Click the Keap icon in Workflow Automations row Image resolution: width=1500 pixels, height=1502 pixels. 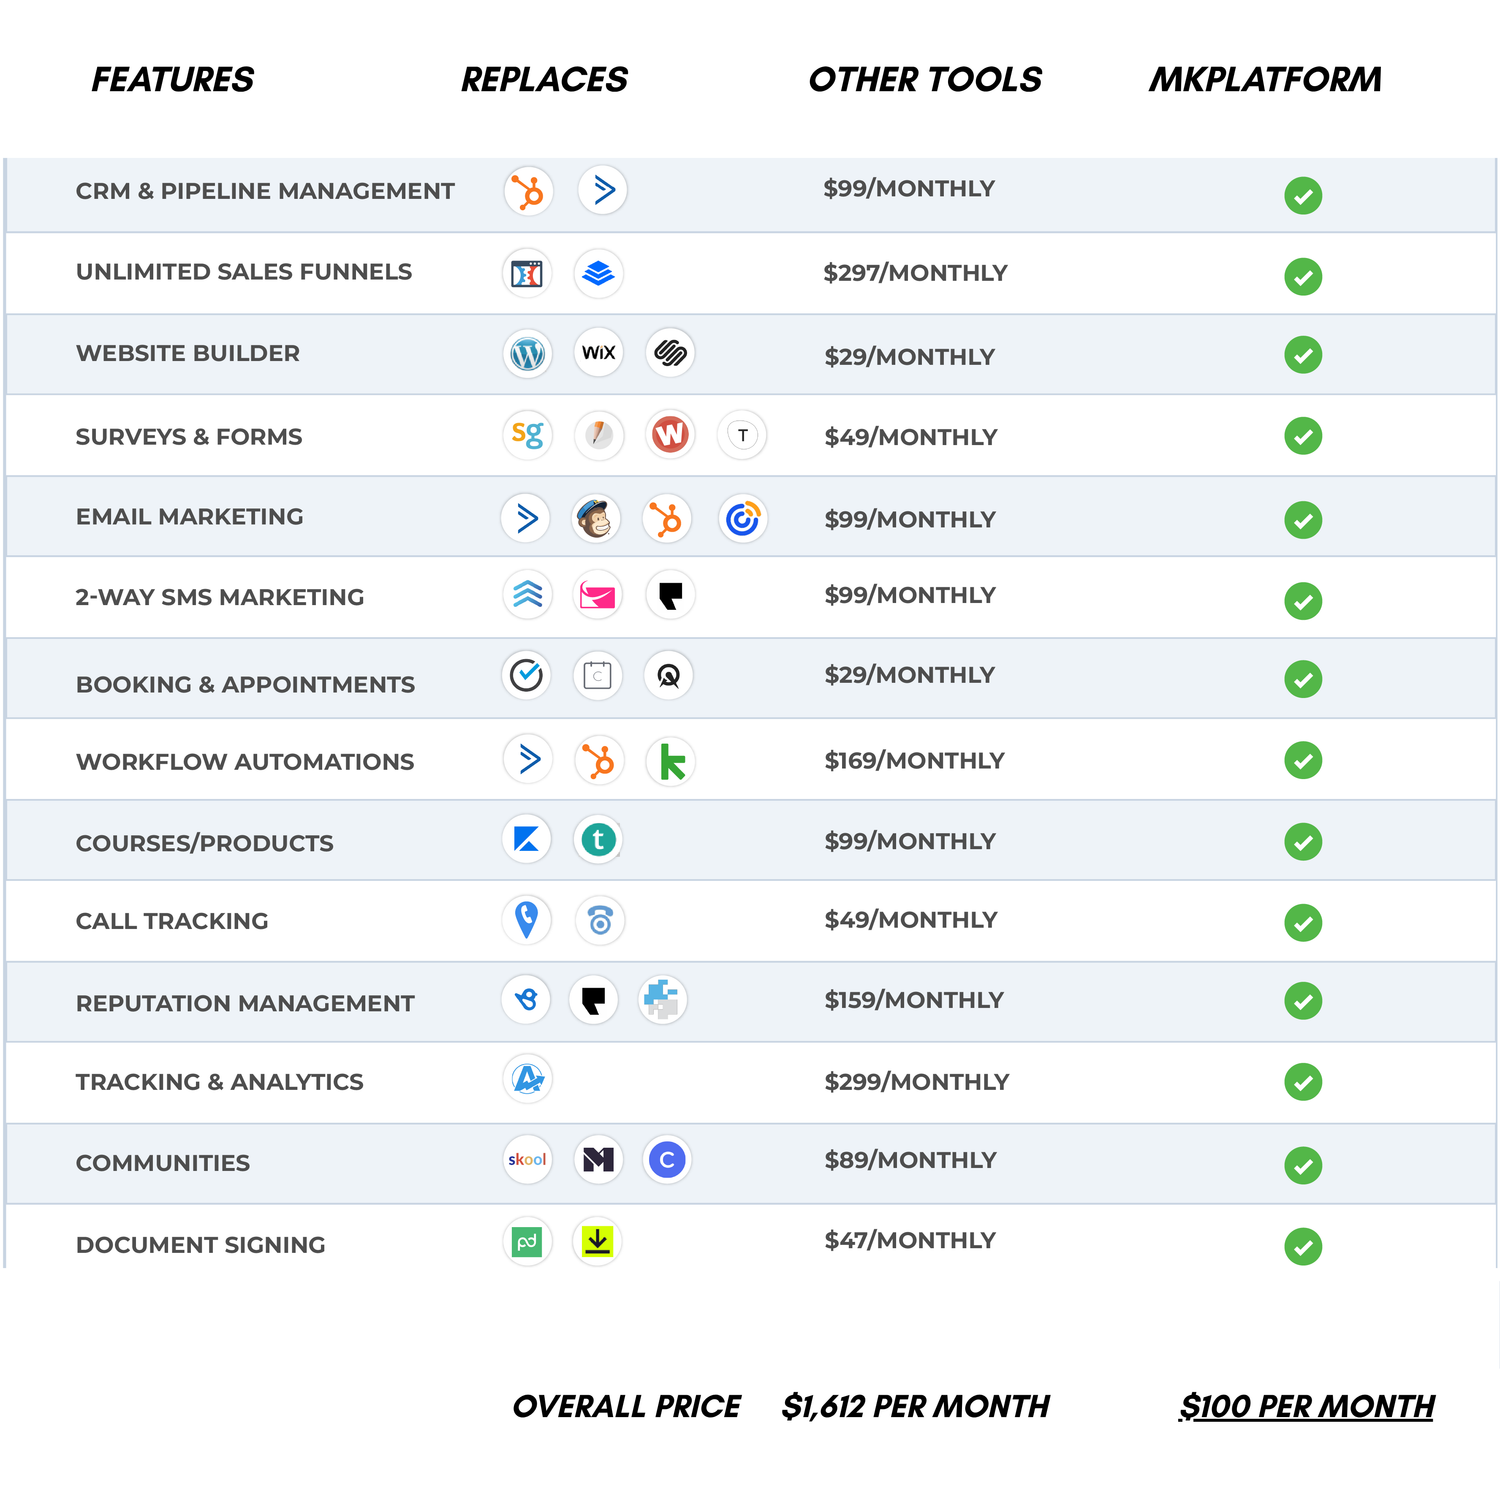point(671,762)
